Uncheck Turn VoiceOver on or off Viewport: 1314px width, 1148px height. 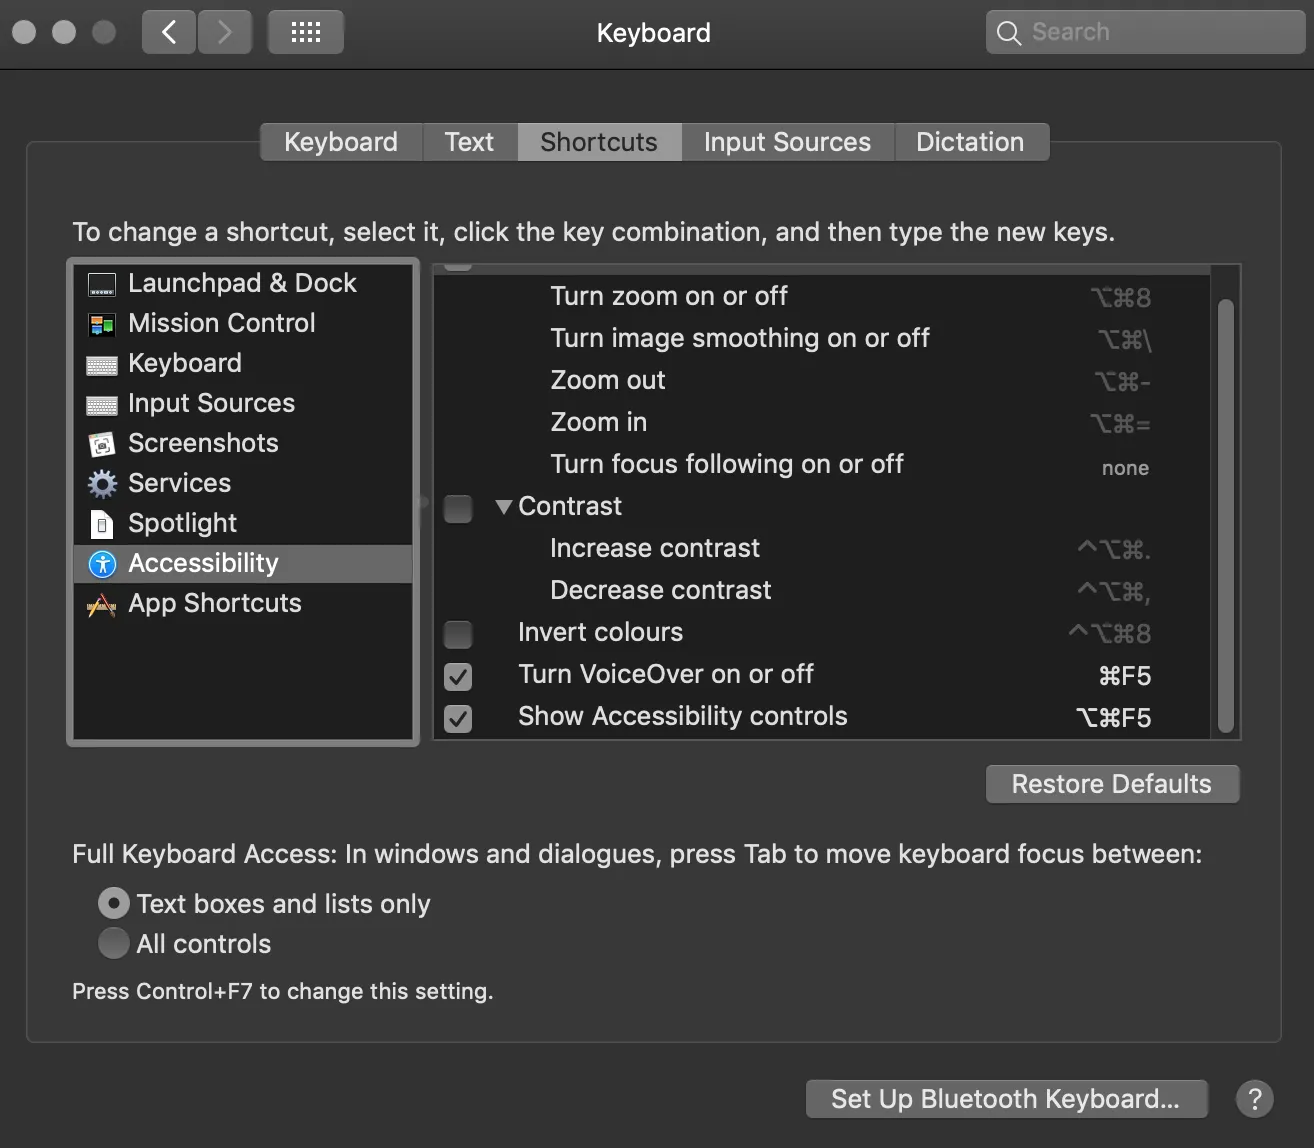pos(458,676)
